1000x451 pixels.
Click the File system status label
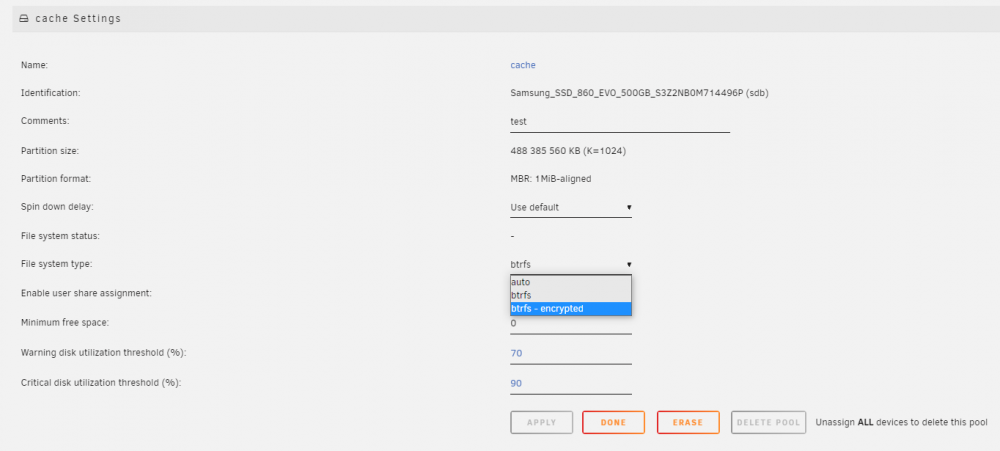[x=61, y=236]
